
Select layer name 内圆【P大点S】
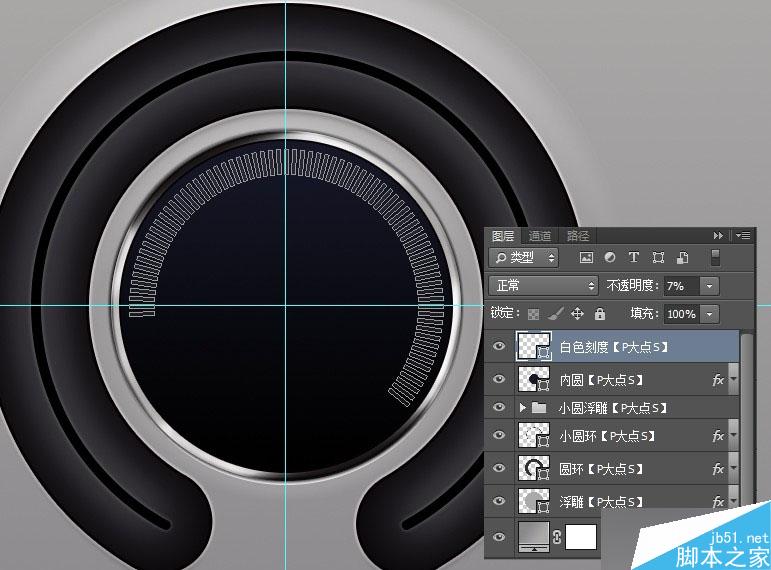tap(601, 380)
